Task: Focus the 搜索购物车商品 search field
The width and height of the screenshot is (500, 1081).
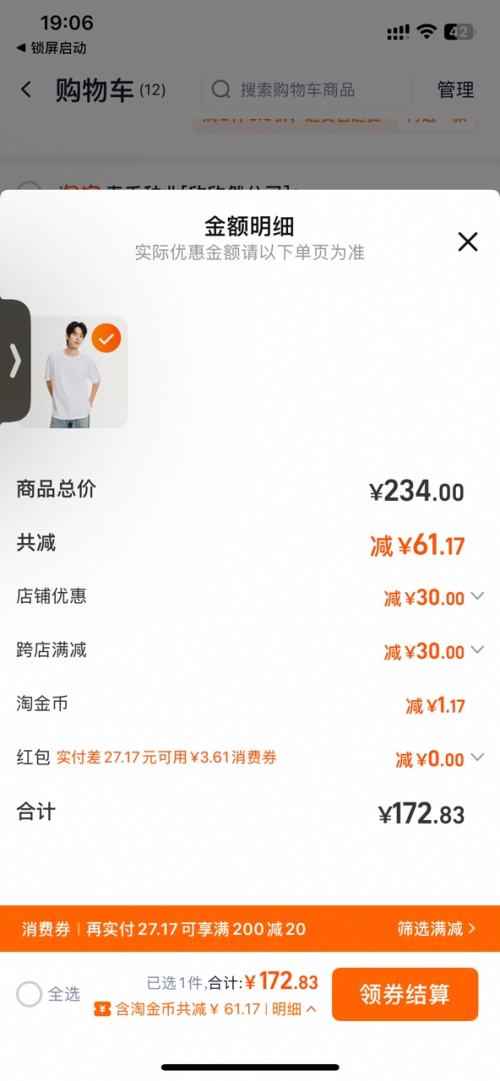Action: tap(306, 90)
